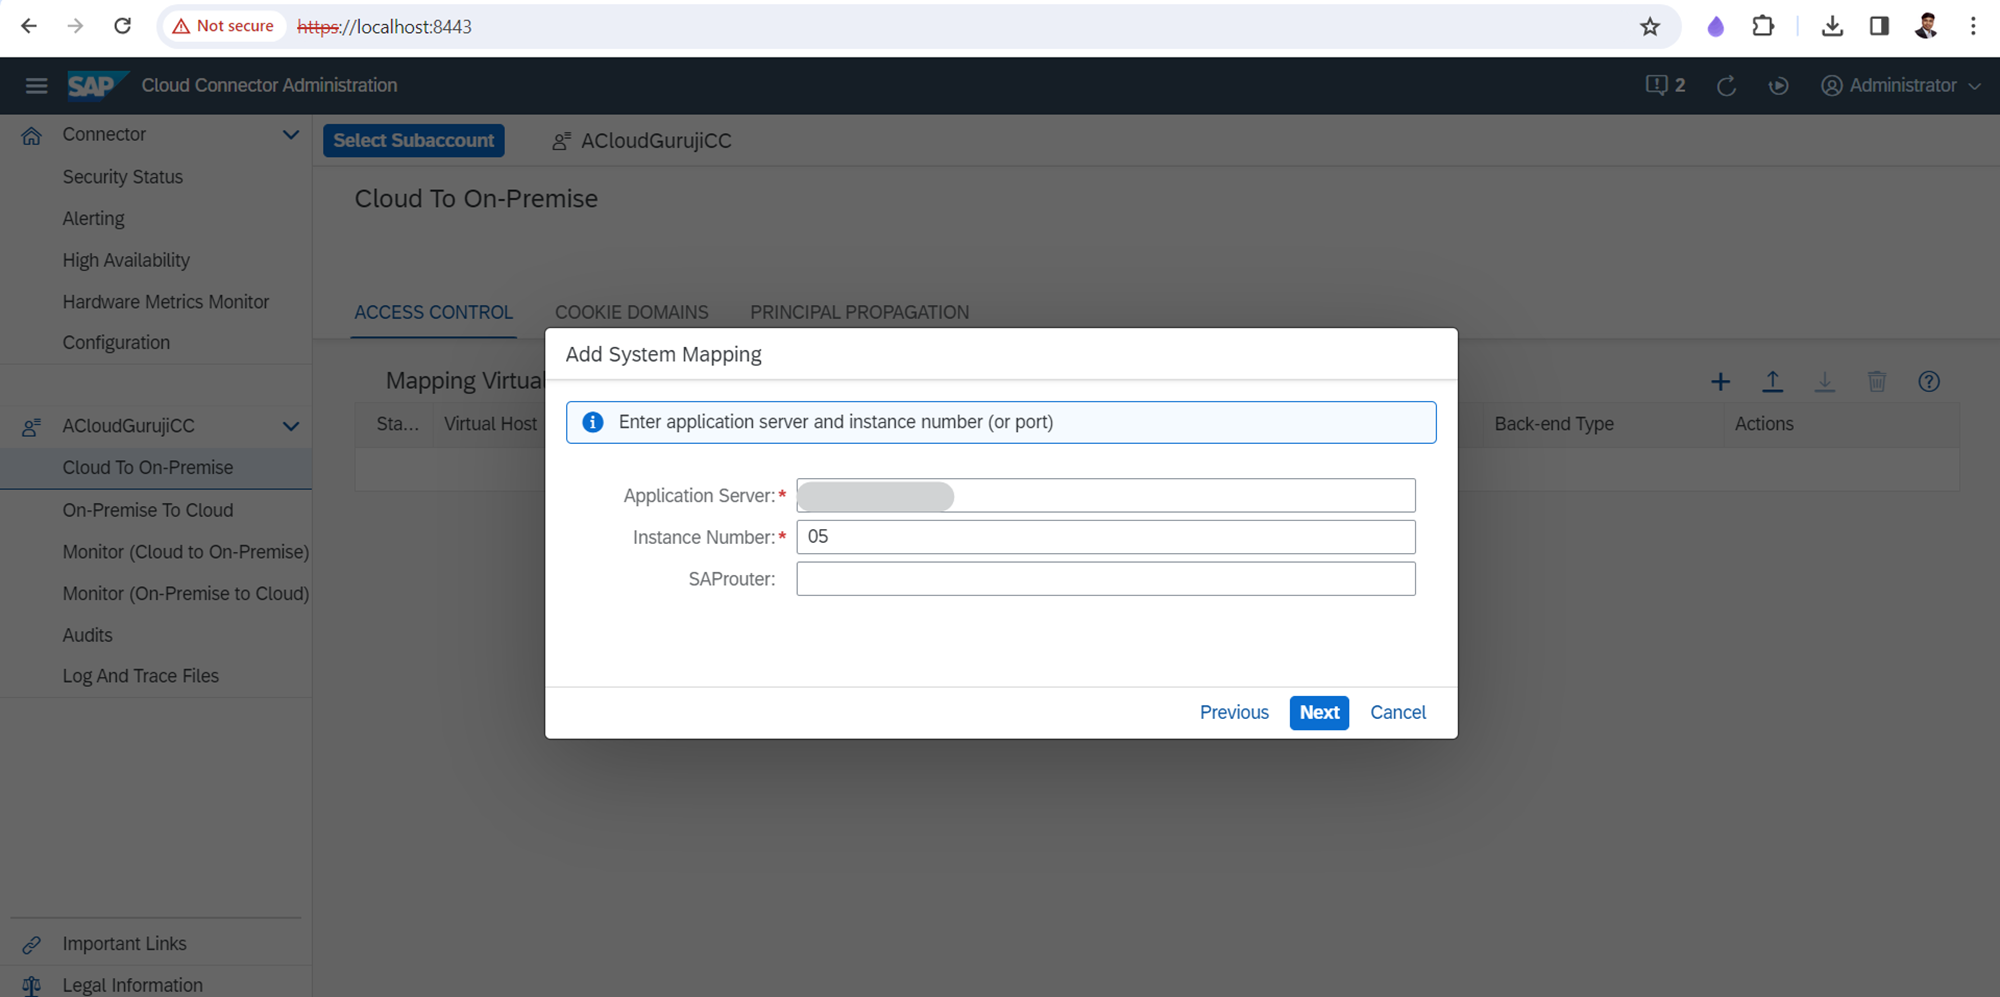Screen dimensions: 2000x997
Task: Click the import upload arrow icon
Action: pyautogui.click(x=1772, y=382)
